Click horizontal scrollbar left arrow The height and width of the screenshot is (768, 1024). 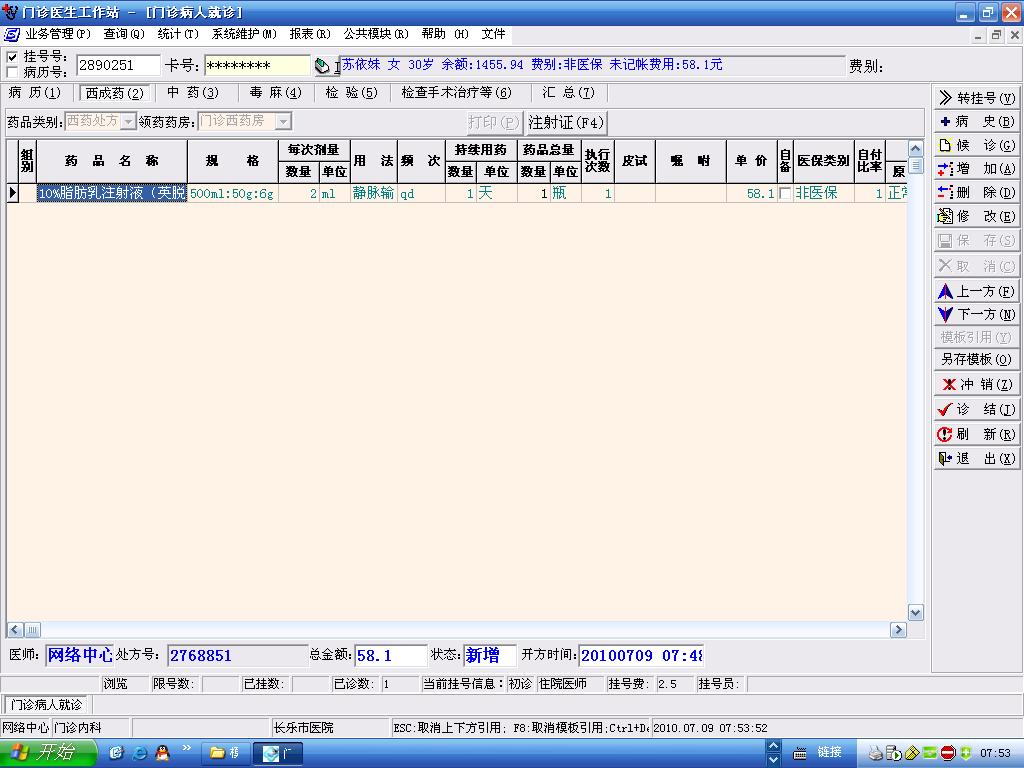[14, 630]
